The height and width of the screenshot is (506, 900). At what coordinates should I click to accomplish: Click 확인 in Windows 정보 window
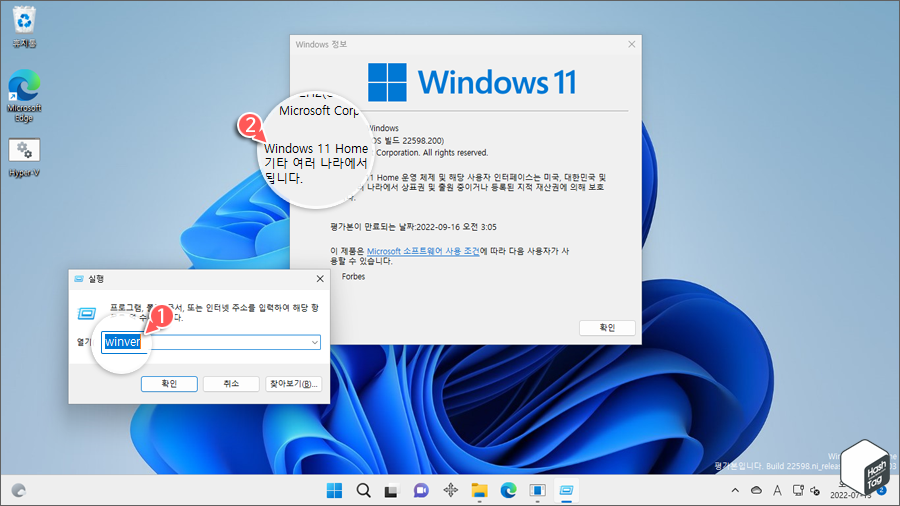click(x=607, y=328)
